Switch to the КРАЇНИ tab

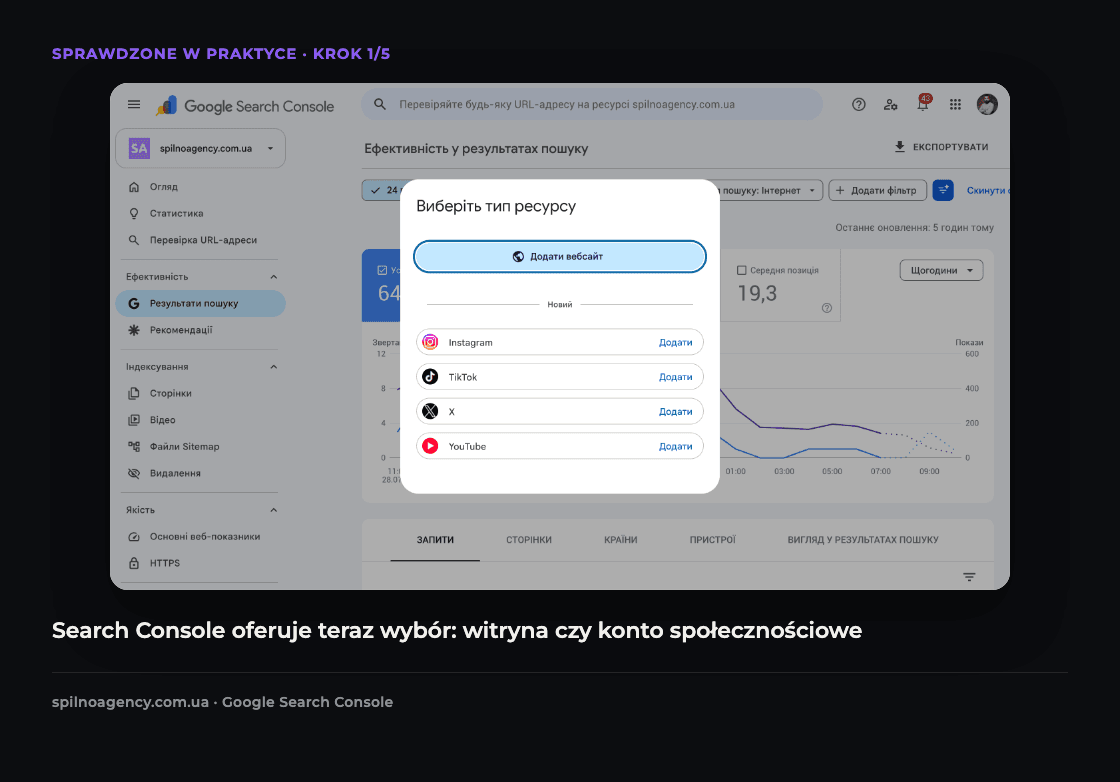(620, 540)
